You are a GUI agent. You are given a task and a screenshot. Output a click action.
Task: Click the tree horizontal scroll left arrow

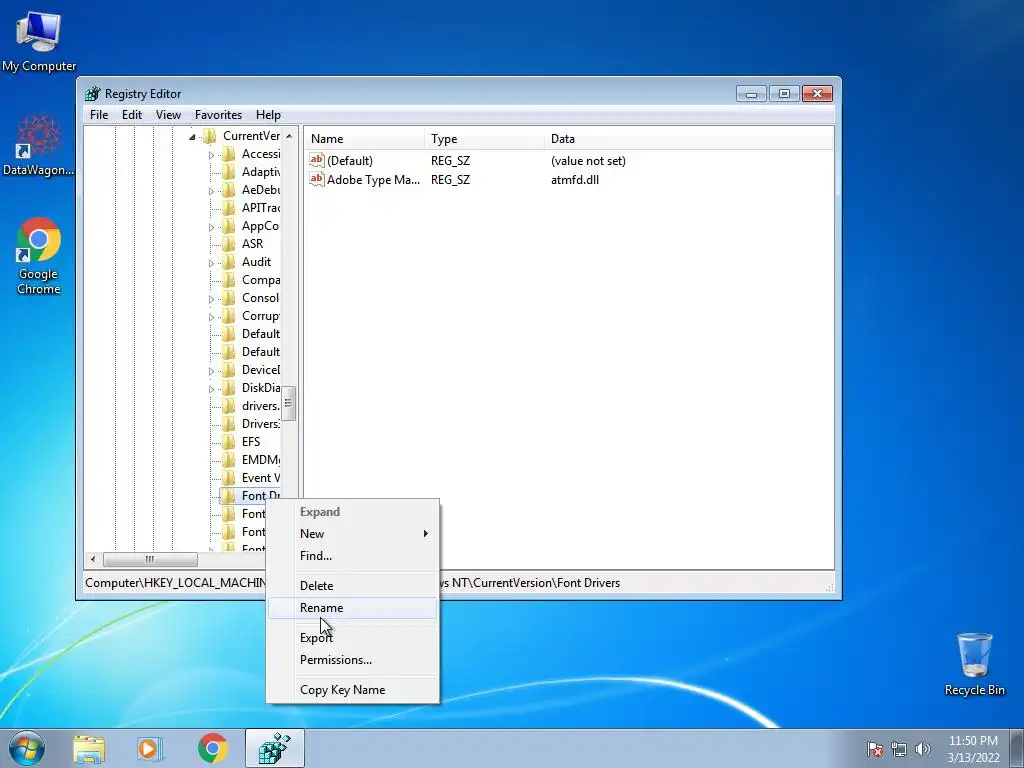(93, 560)
